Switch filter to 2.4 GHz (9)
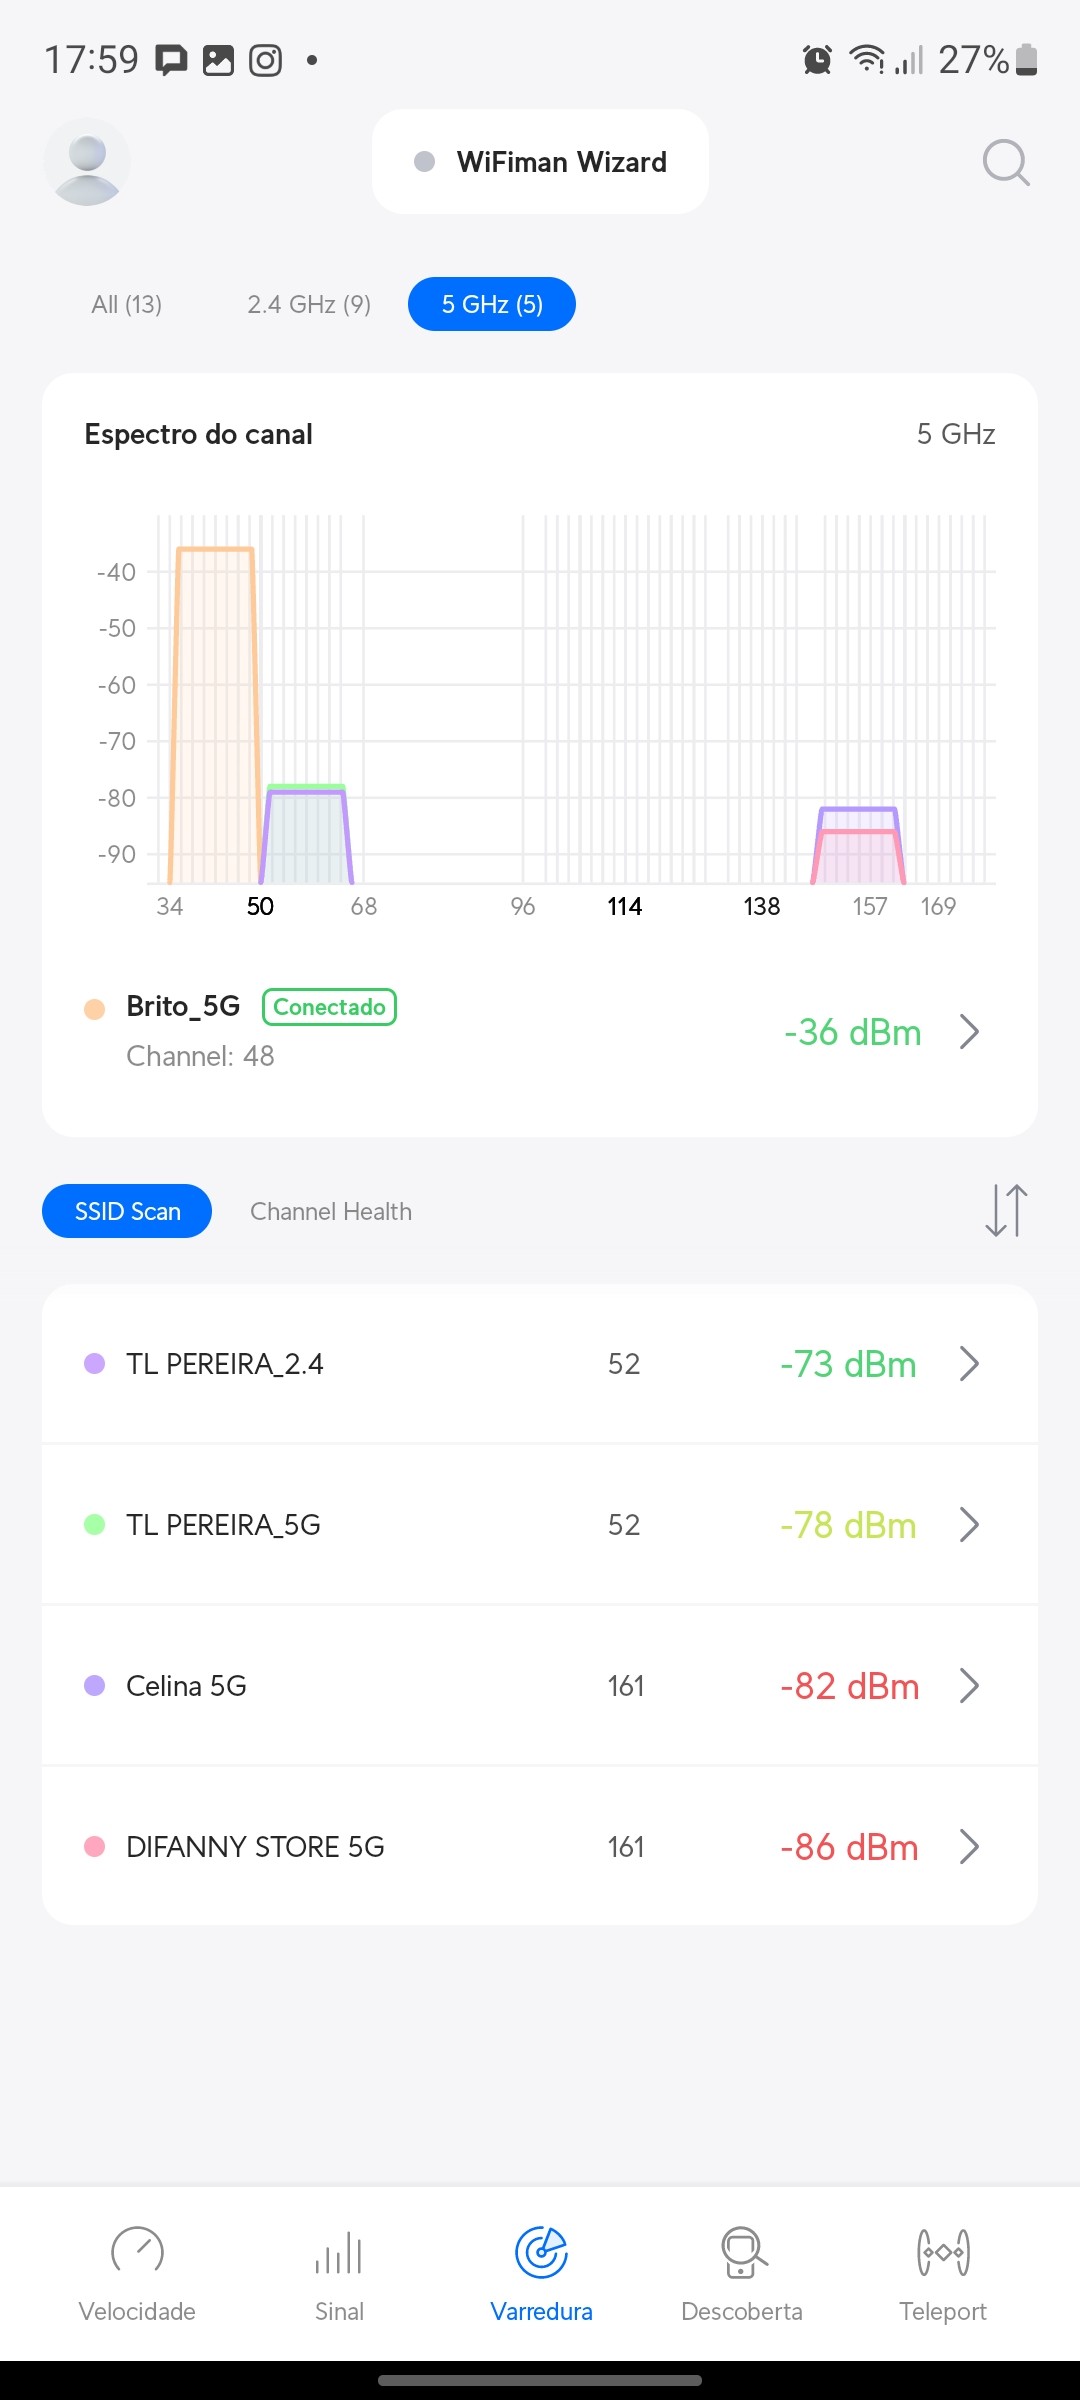The width and height of the screenshot is (1080, 2400). click(x=309, y=304)
